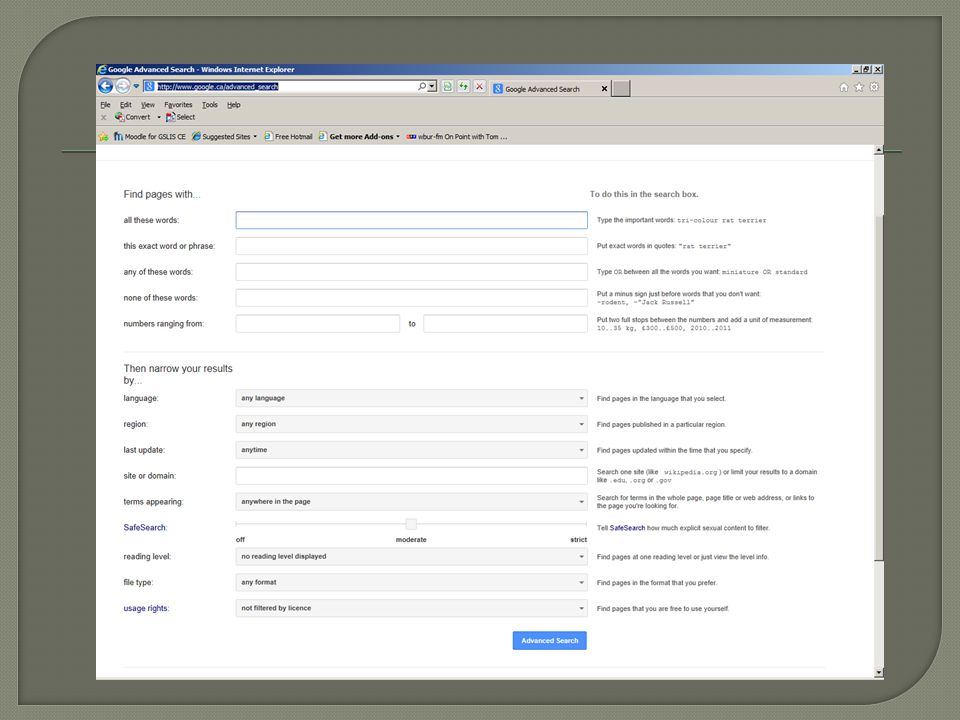Click the 'all these words' input field
This screenshot has width=960, height=720.
(x=411, y=220)
